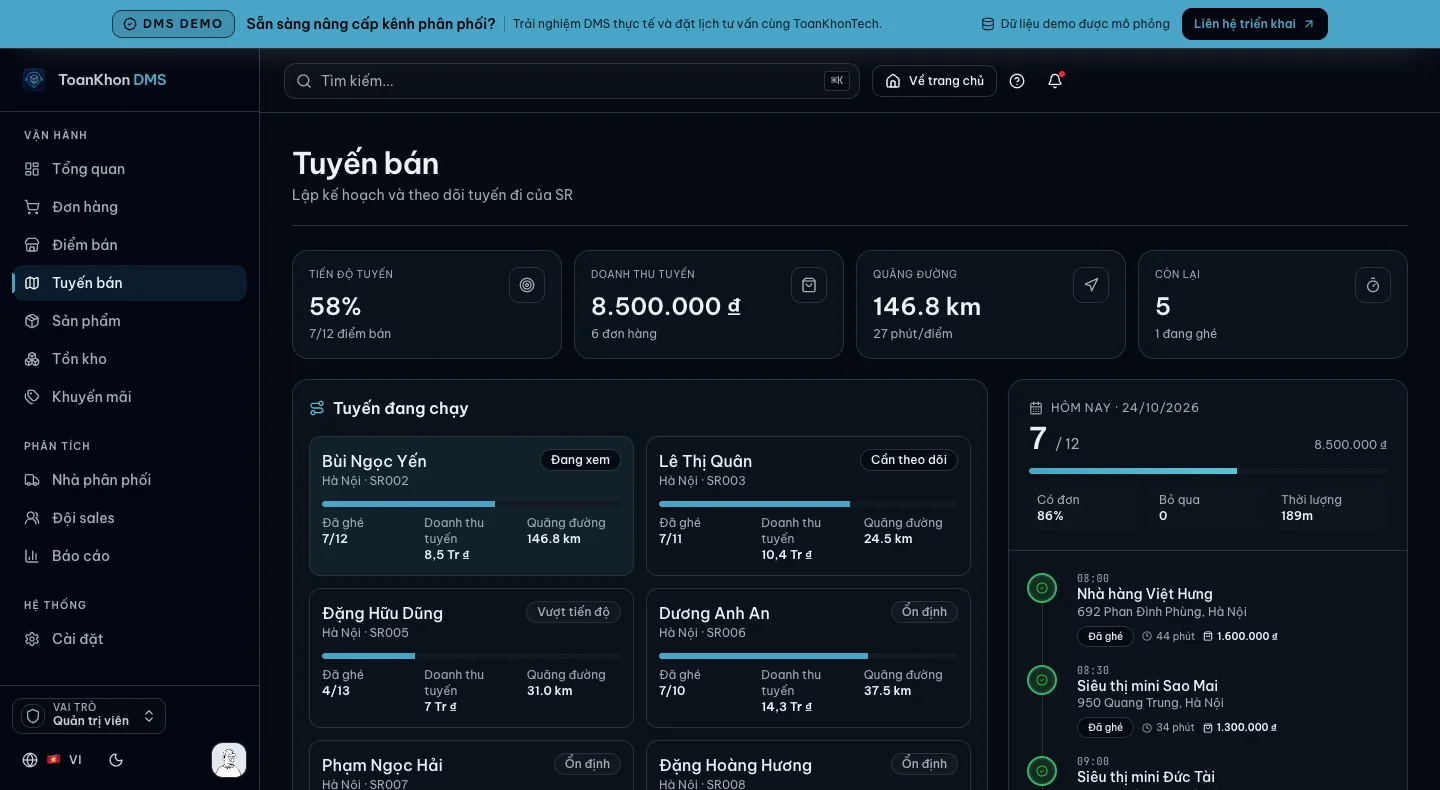
Task: Click the Vượt tiến độ badge on Đặng Hữu Dũng
Action: pyautogui.click(x=573, y=612)
